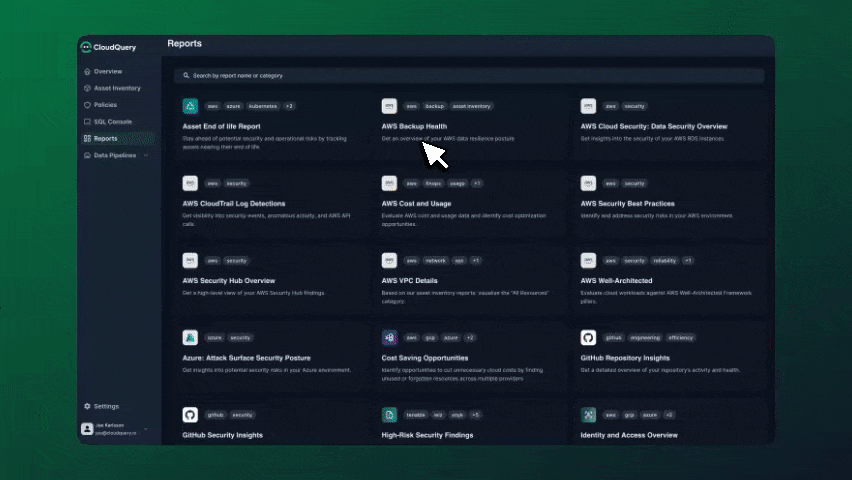
Task: Go to Overview in the sidebar
Action: (x=107, y=72)
